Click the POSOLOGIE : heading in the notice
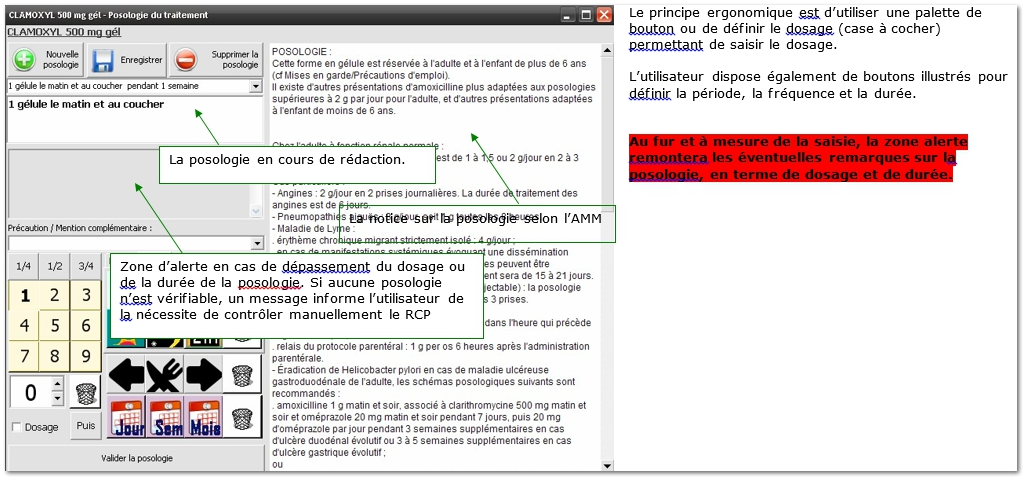Viewport: 1026px width, 480px height. pyautogui.click(x=302, y=52)
